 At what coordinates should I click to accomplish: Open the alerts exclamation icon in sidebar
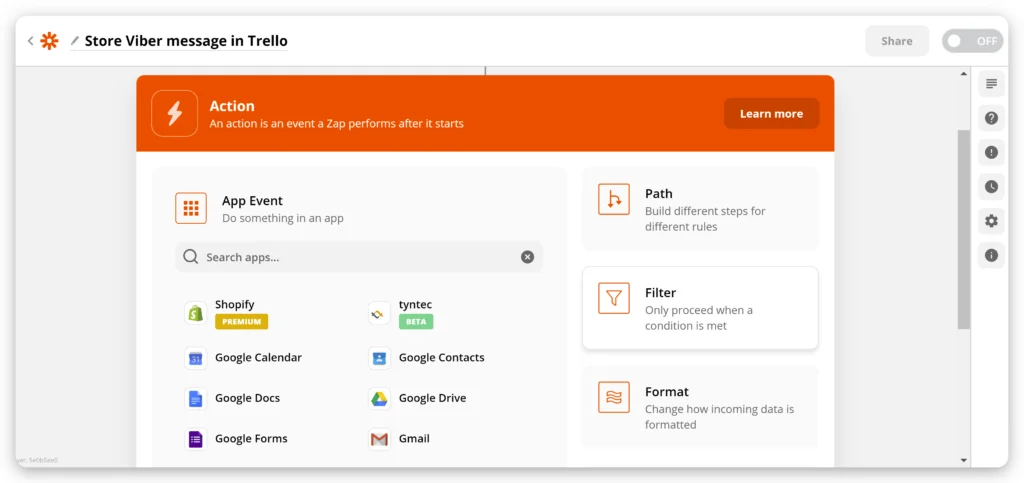pos(991,152)
